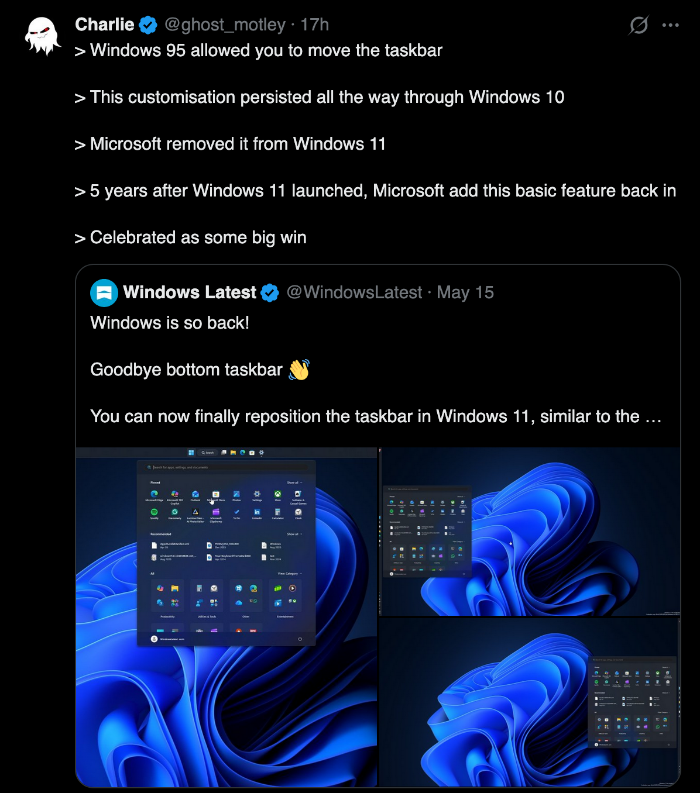Viewport: 700px width, 793px height.
Task: Expand the truncated quoted post text ellipsis
Action: [x=653, y=417]
